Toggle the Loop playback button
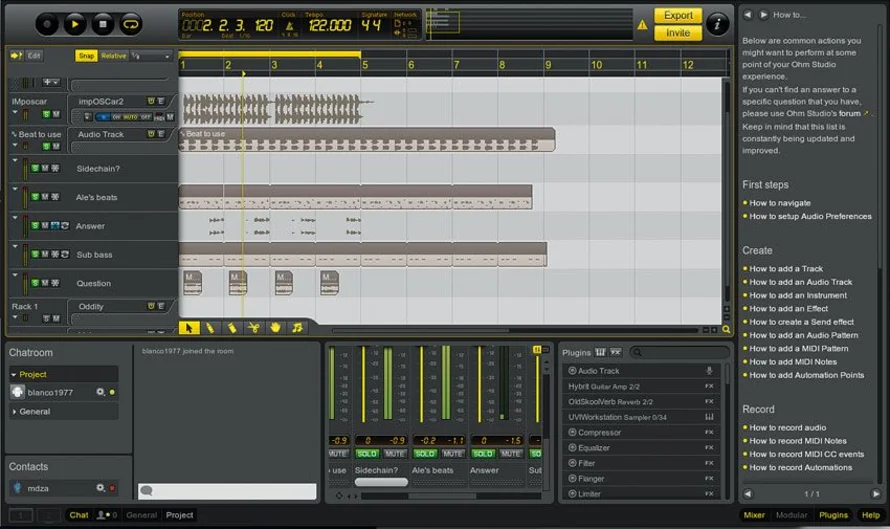Image resolution: width=890 pixels, height=529 pixels. coord(131,22)
